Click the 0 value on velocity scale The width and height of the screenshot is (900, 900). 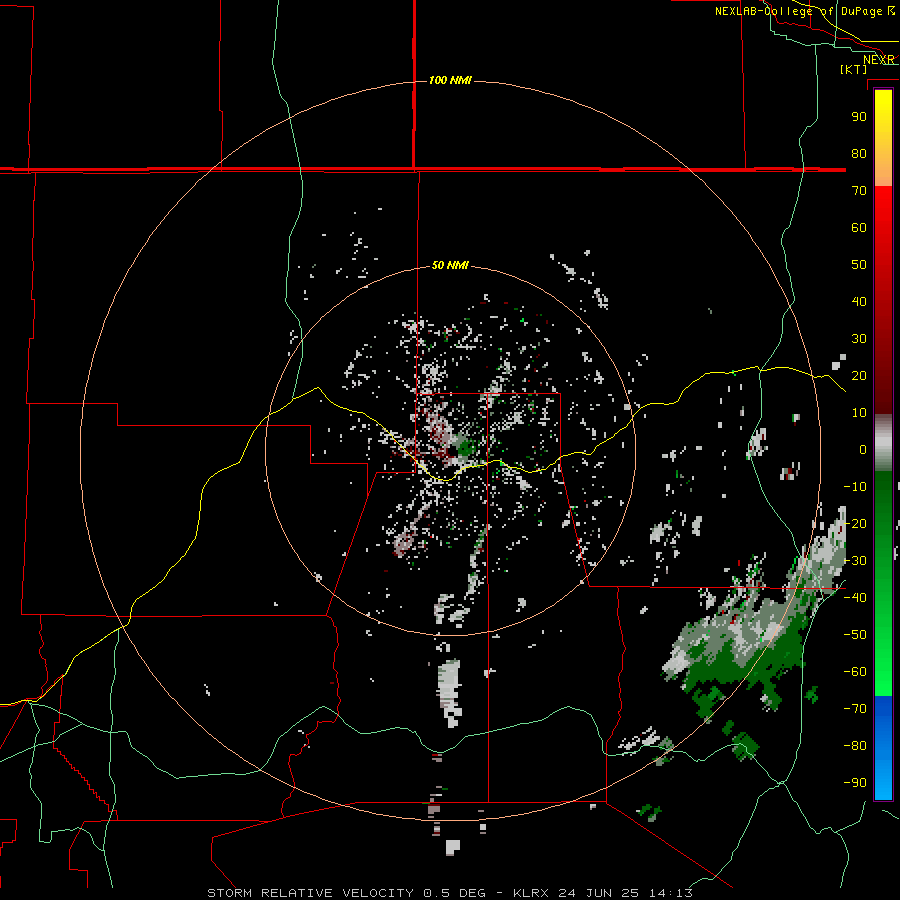click(863, 449)
